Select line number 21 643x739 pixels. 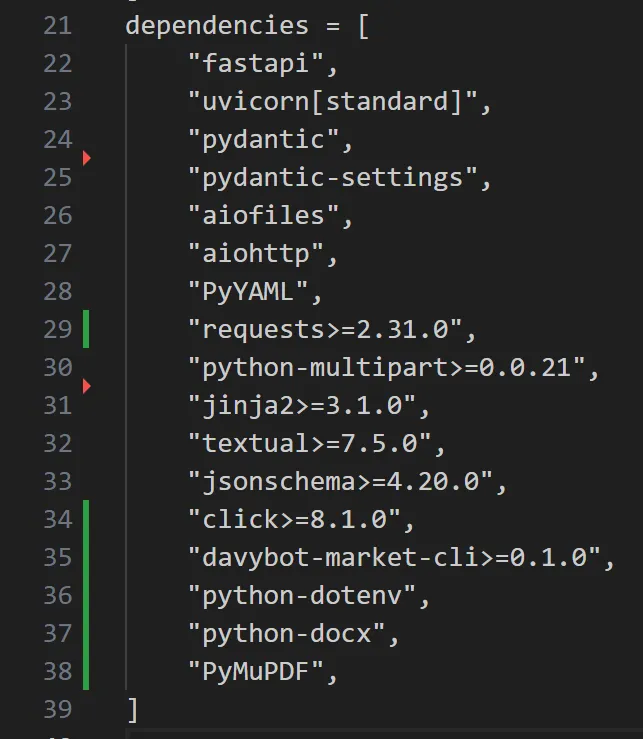58,25
